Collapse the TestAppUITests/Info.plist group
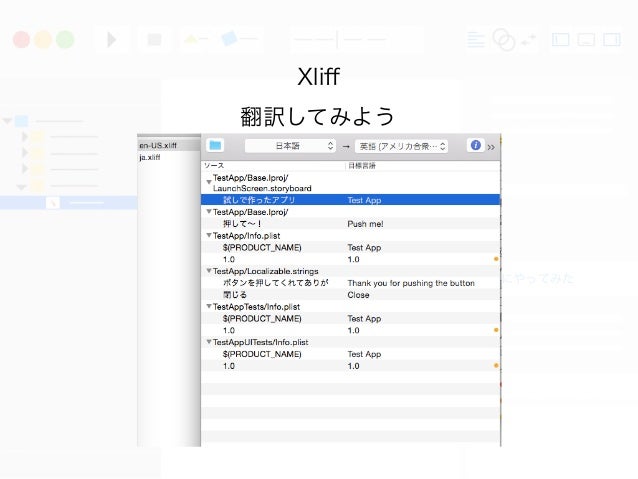Image resolution: width=638 pixels, height=479 pixels. [x=209, y=341]
